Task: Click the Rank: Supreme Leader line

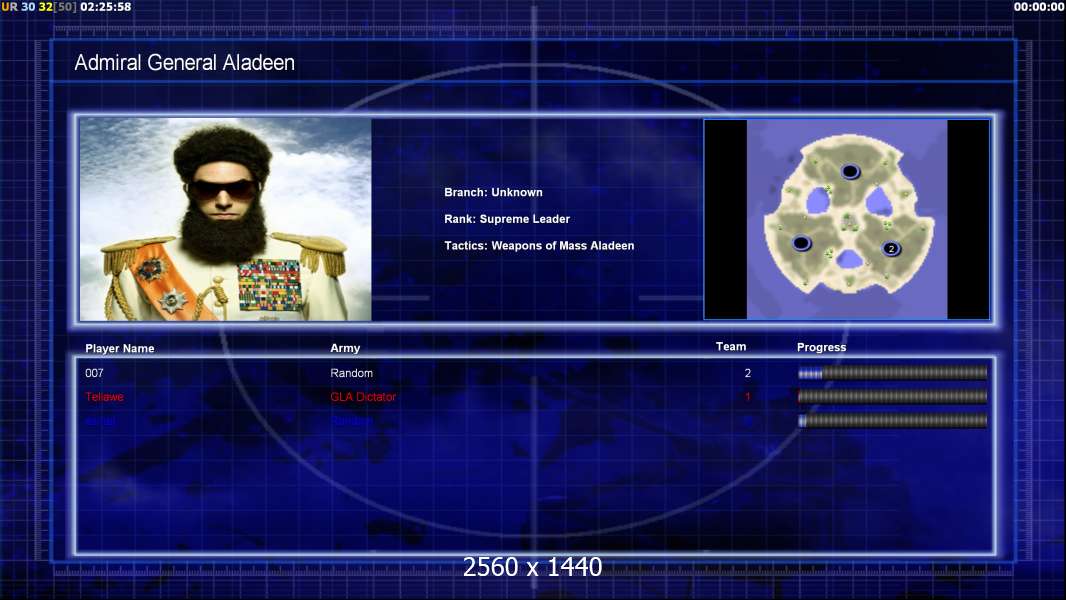Action: coord(507,219)
